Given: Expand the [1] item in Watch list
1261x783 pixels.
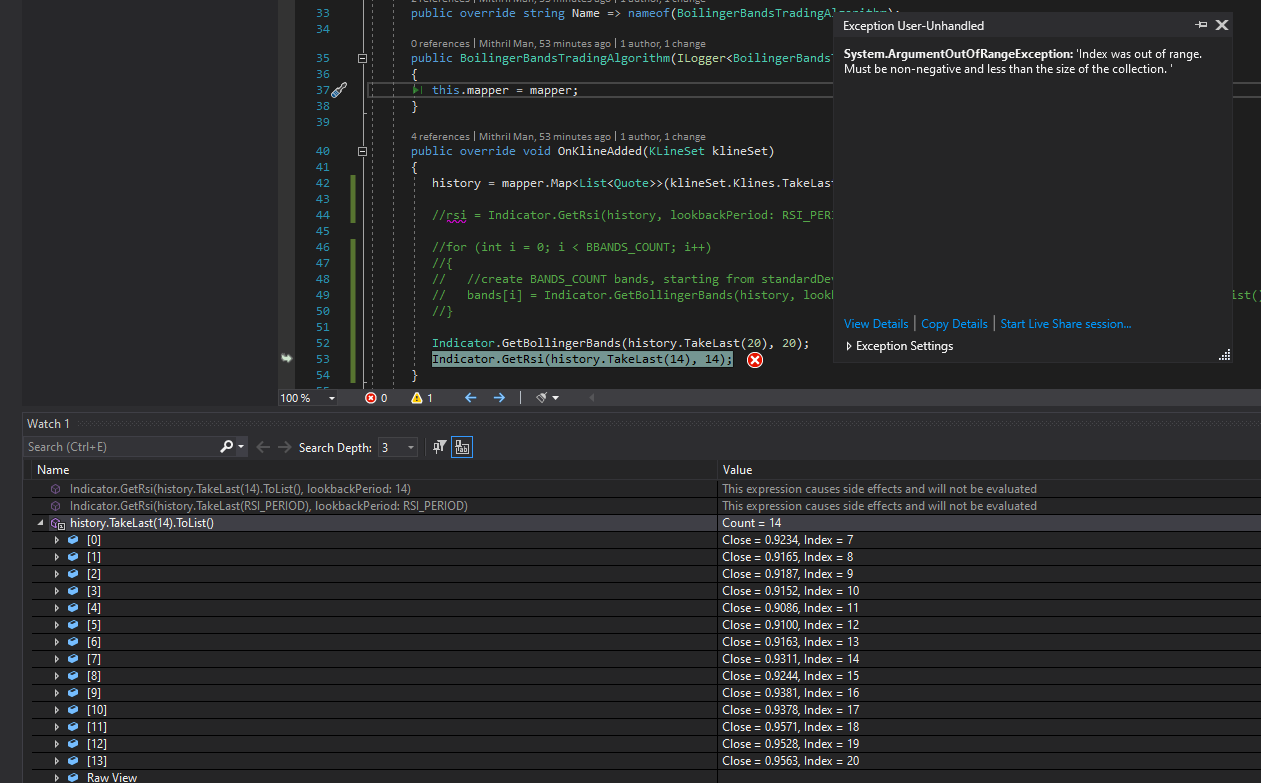Looking at the screenshot, I should tap(57, 557).
